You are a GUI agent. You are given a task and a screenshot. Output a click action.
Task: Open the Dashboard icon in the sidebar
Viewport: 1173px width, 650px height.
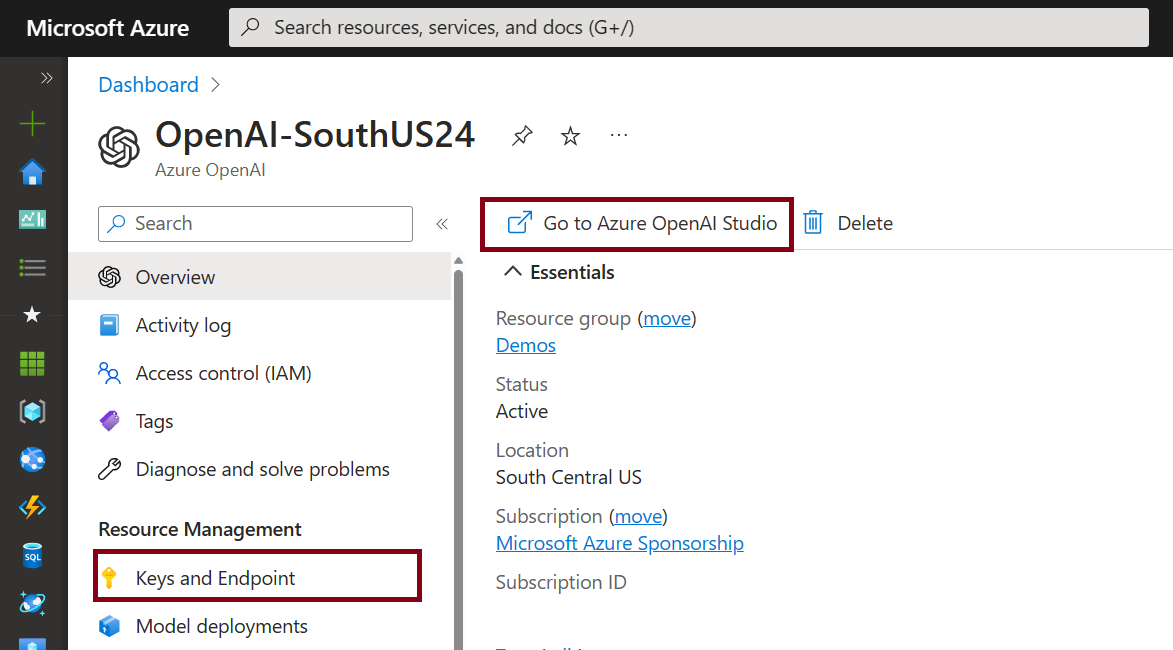(33, 219)
